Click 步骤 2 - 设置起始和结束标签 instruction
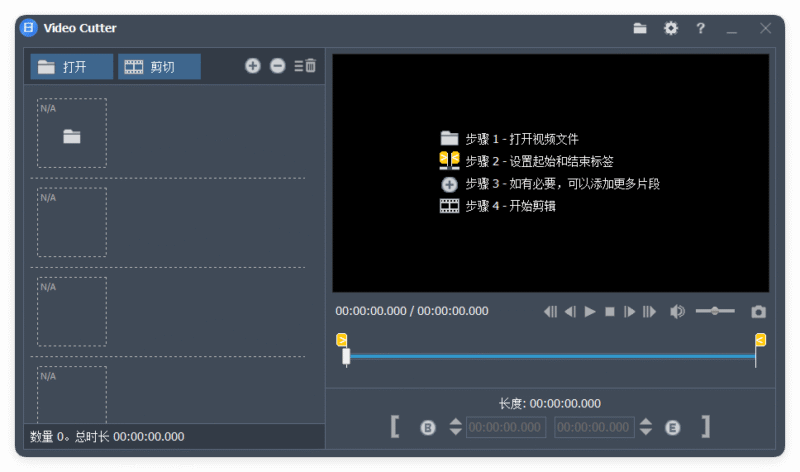The width and height of the screenshot is (800, 472). point(539,161)
